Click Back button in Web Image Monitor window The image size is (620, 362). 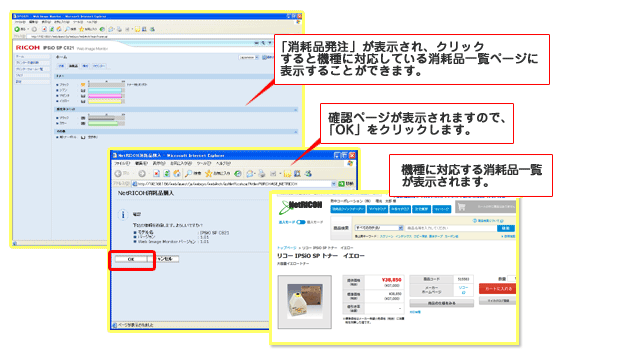click(19, 29)
